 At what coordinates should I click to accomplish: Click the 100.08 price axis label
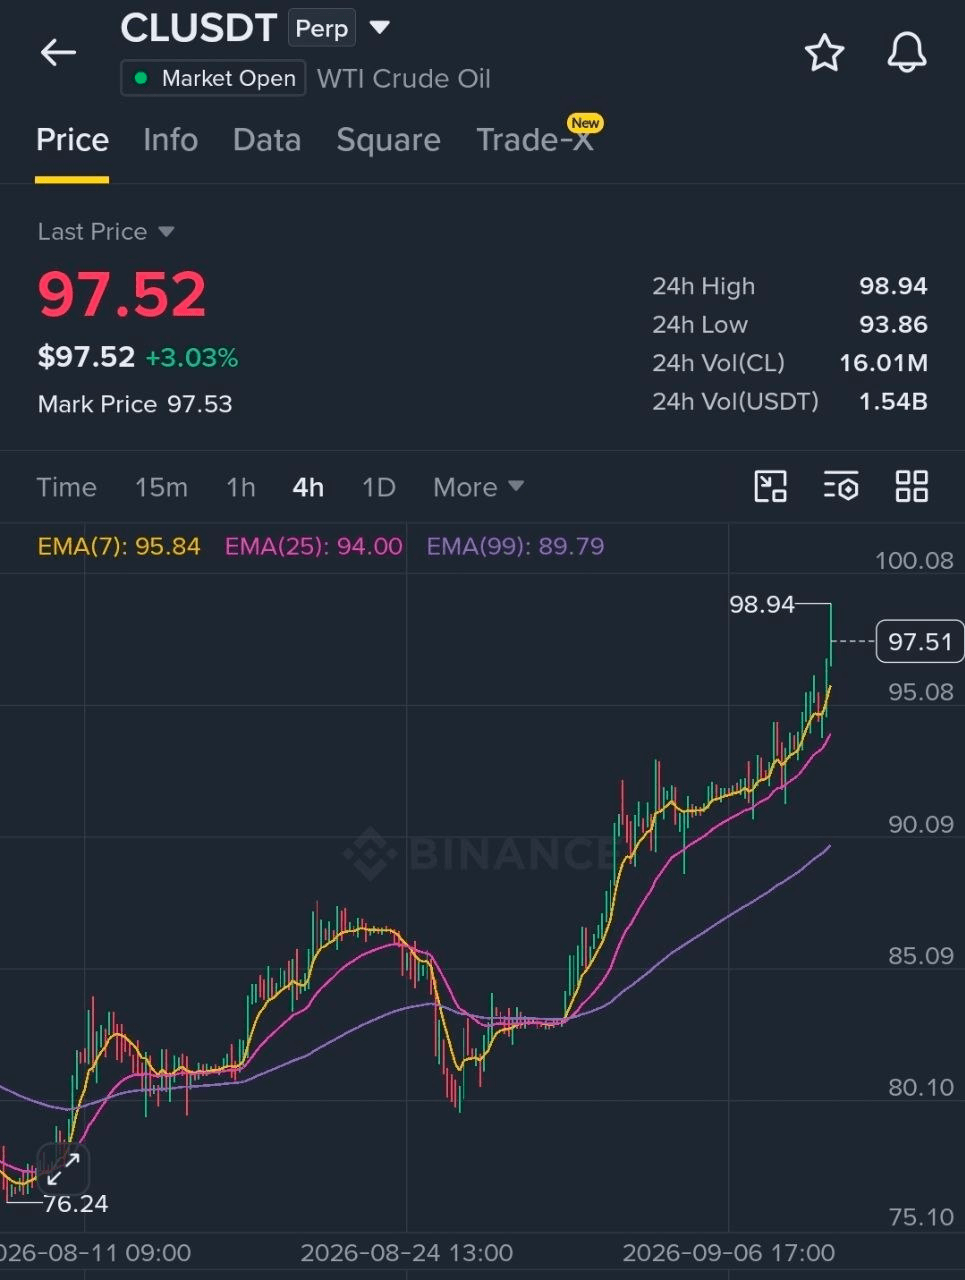click(x=914, y=560)
